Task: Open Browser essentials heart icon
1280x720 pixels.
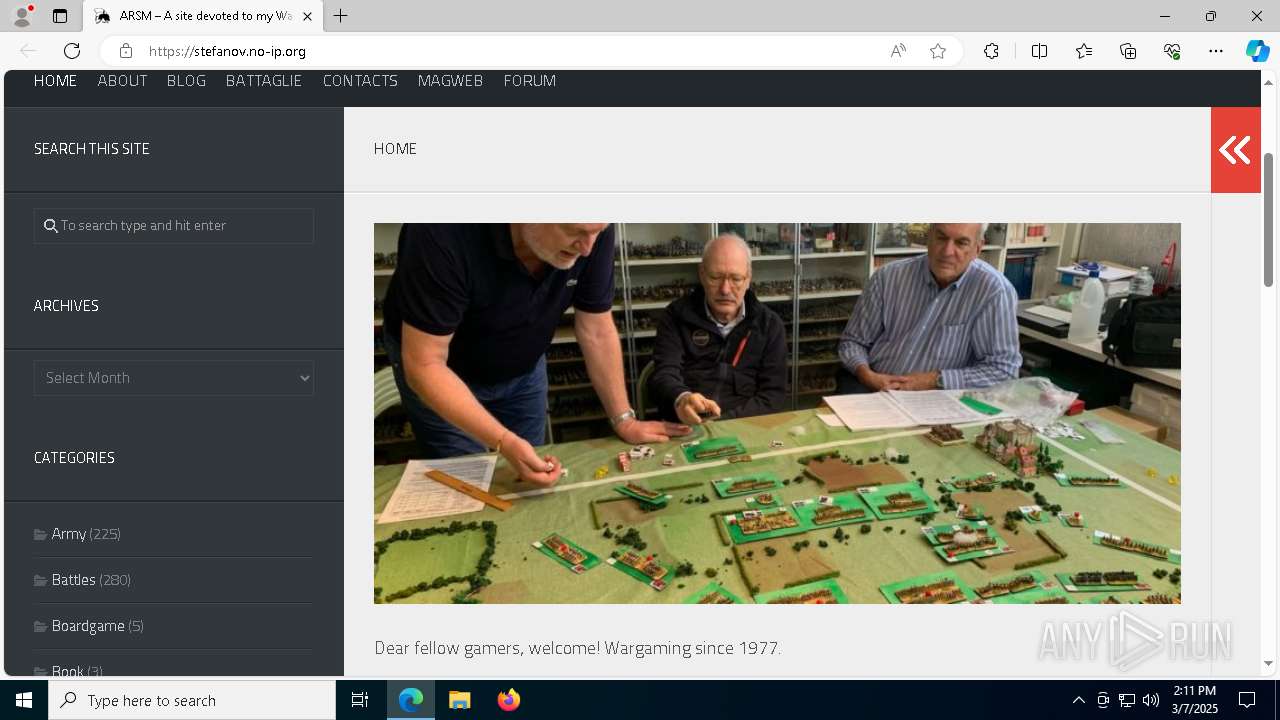Action: [1172, 51]
